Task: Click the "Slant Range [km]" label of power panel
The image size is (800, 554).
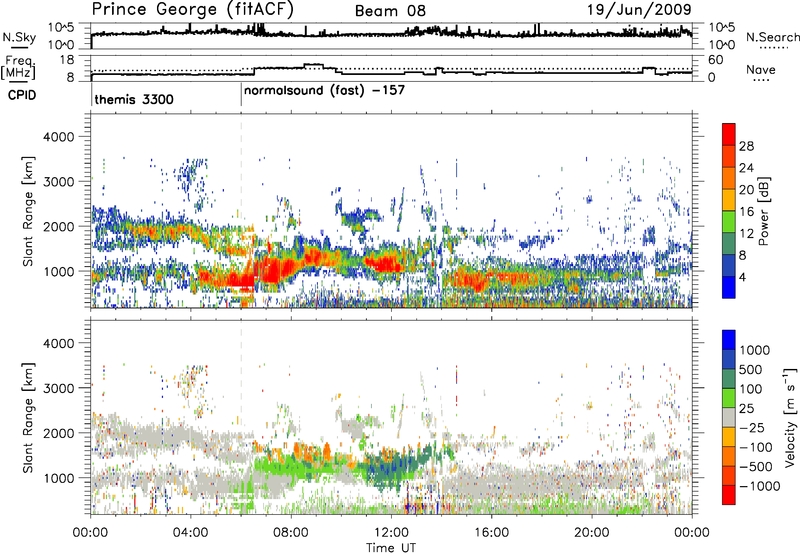Action: [x=28, y=211]
